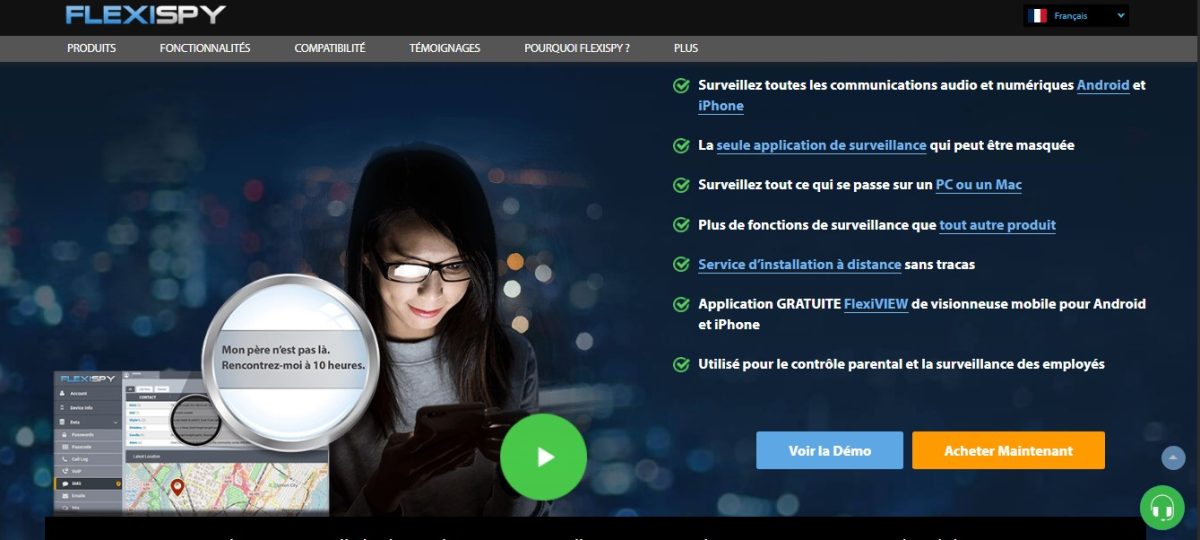The height and width of the screenshot is (540, 1200).
Task: Click the scroll-to-top arrow icon
Action: point(1173,458)
